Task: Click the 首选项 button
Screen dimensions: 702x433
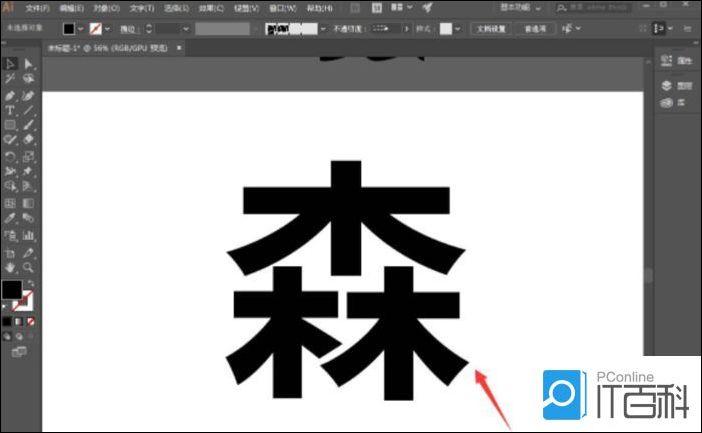Action: [x=535, y=29]
